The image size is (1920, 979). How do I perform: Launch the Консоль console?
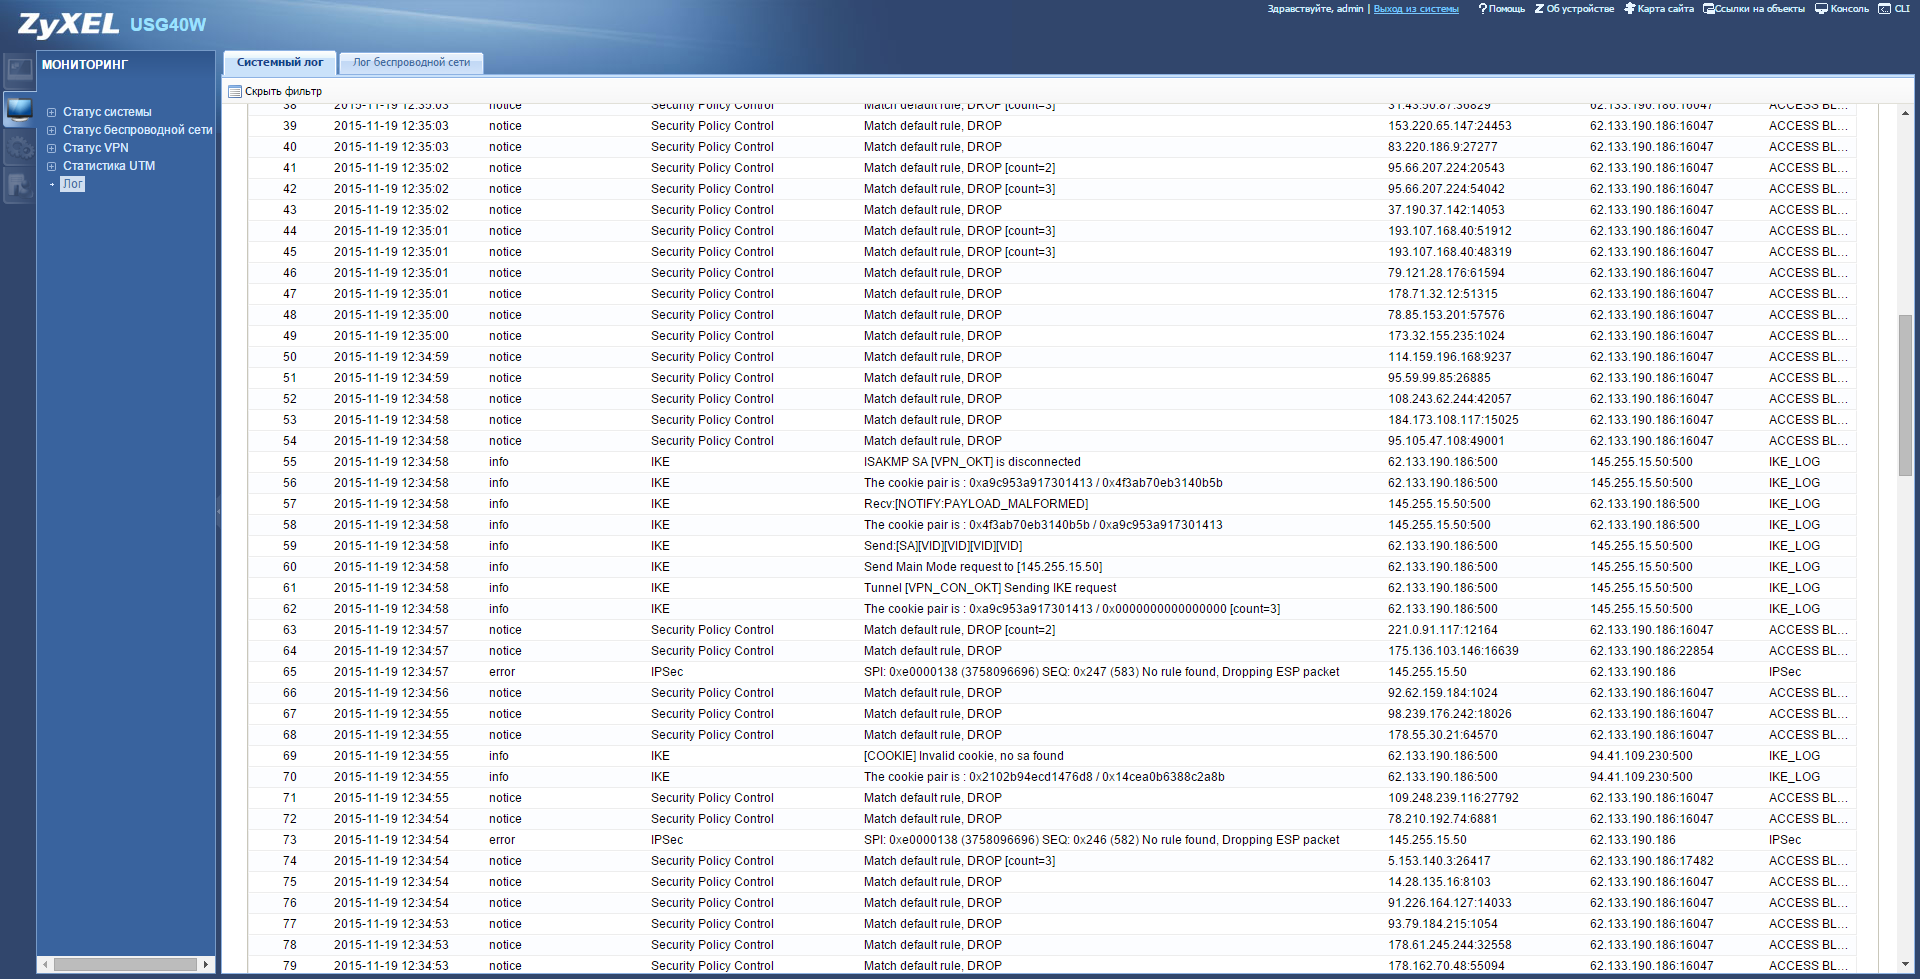tap(1842, 9)
